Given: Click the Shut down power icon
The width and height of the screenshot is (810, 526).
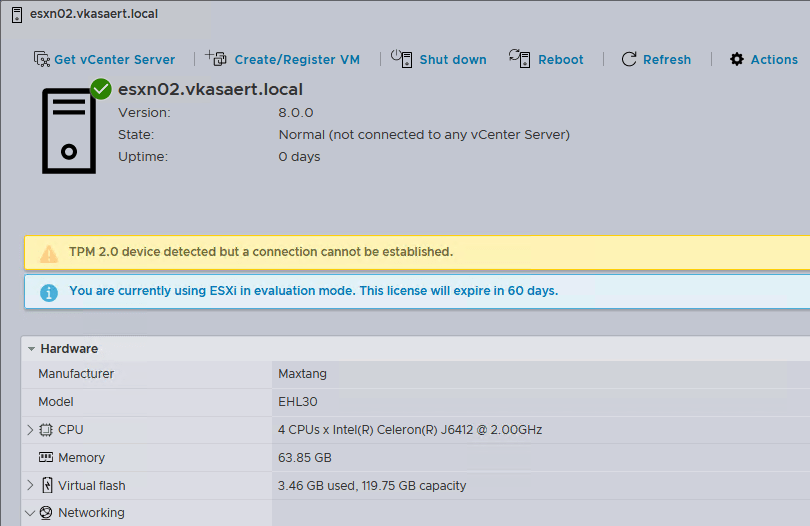Looking at the screenshot, I should click(x=401, y=58).
